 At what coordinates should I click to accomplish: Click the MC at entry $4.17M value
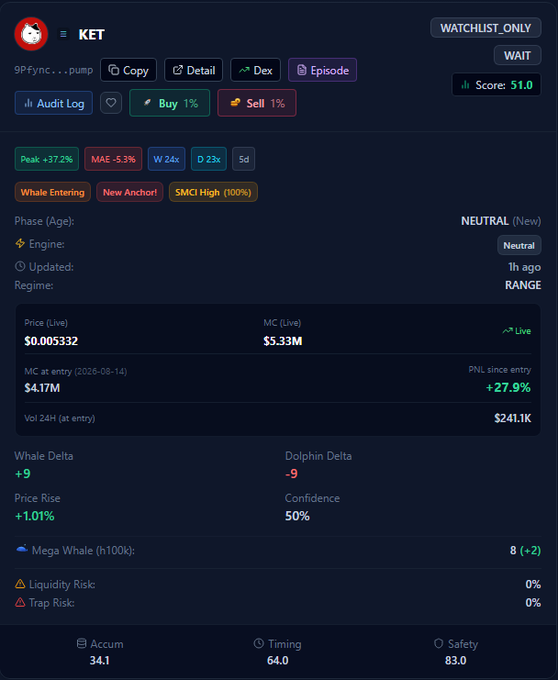point(42,388)
